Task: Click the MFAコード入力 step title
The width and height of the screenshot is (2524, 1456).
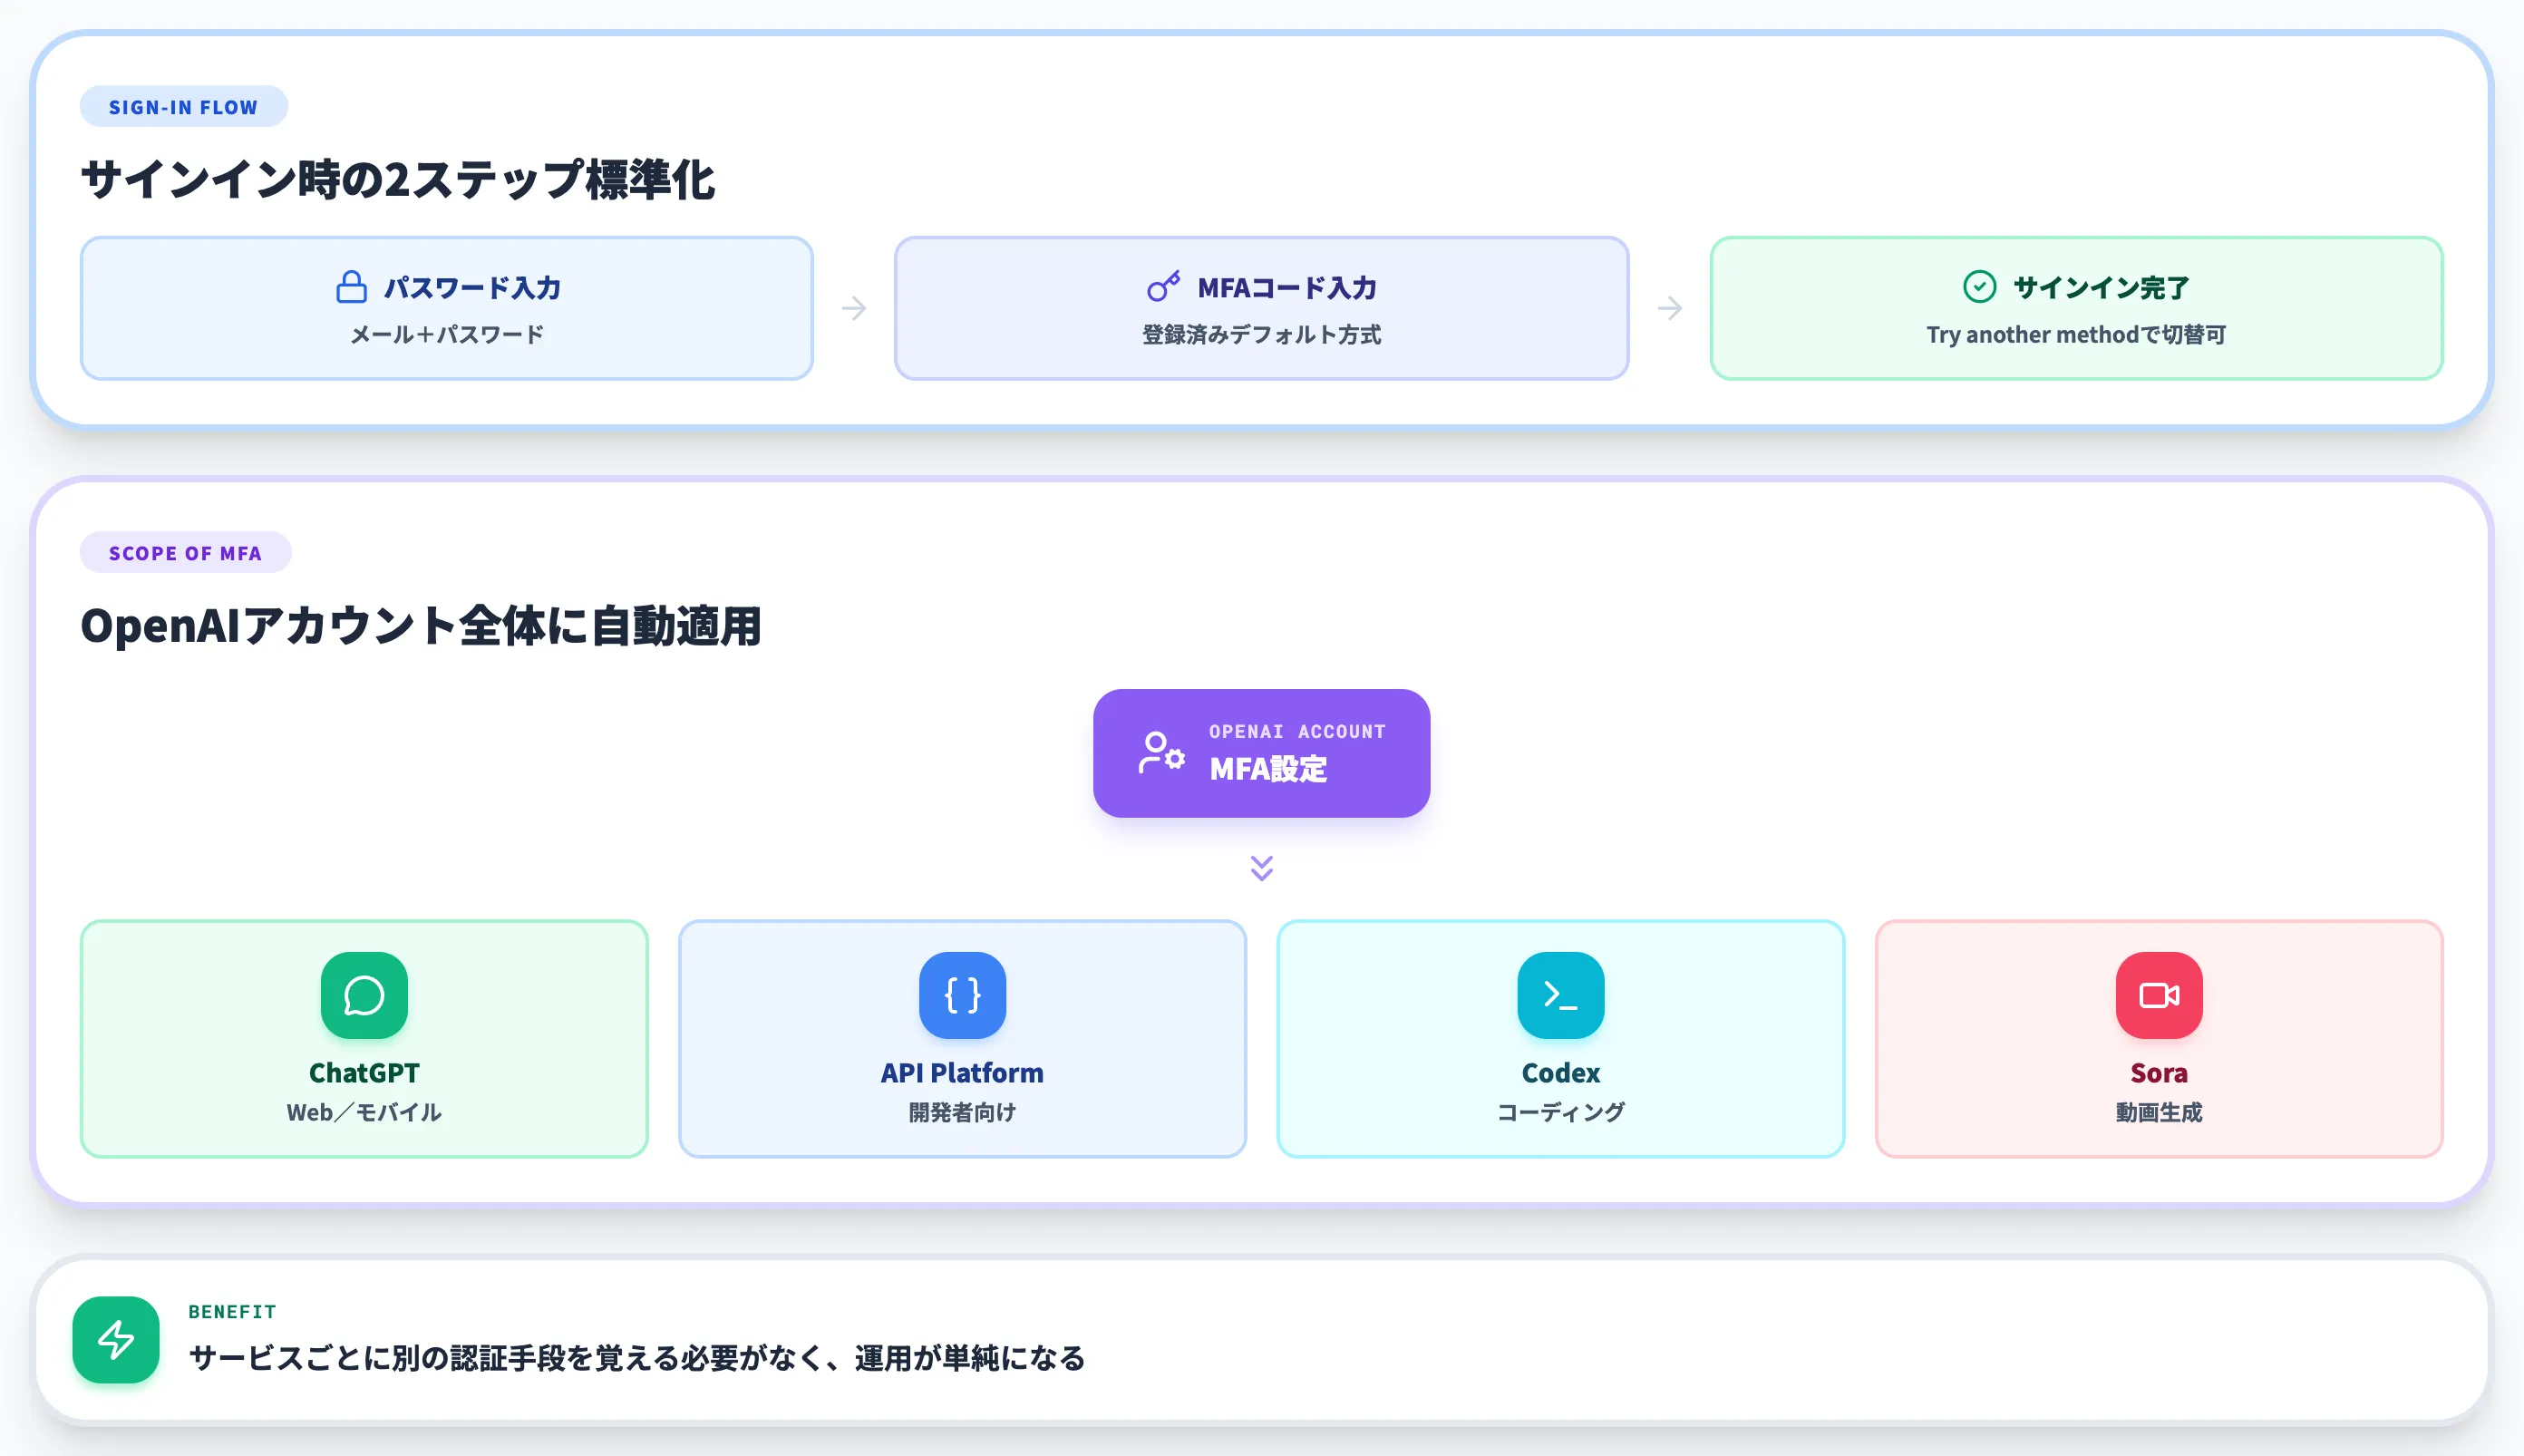Action: tap(1287, 288)
